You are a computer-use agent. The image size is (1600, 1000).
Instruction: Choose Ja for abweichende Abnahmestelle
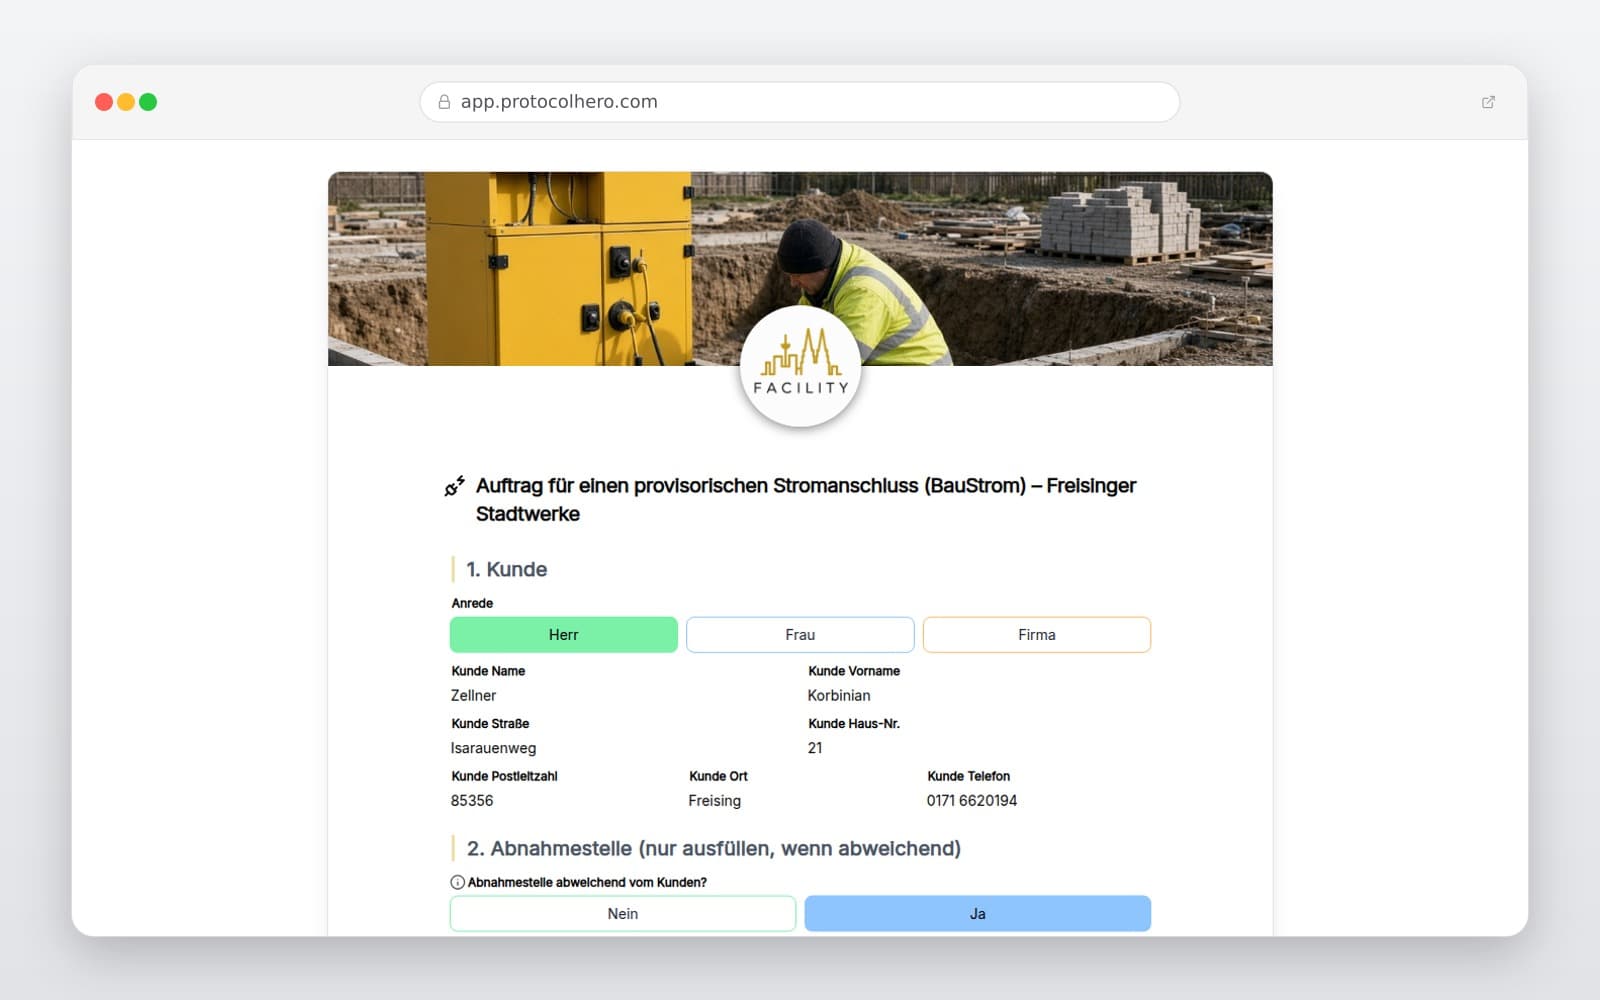click(x=978, y=914)
